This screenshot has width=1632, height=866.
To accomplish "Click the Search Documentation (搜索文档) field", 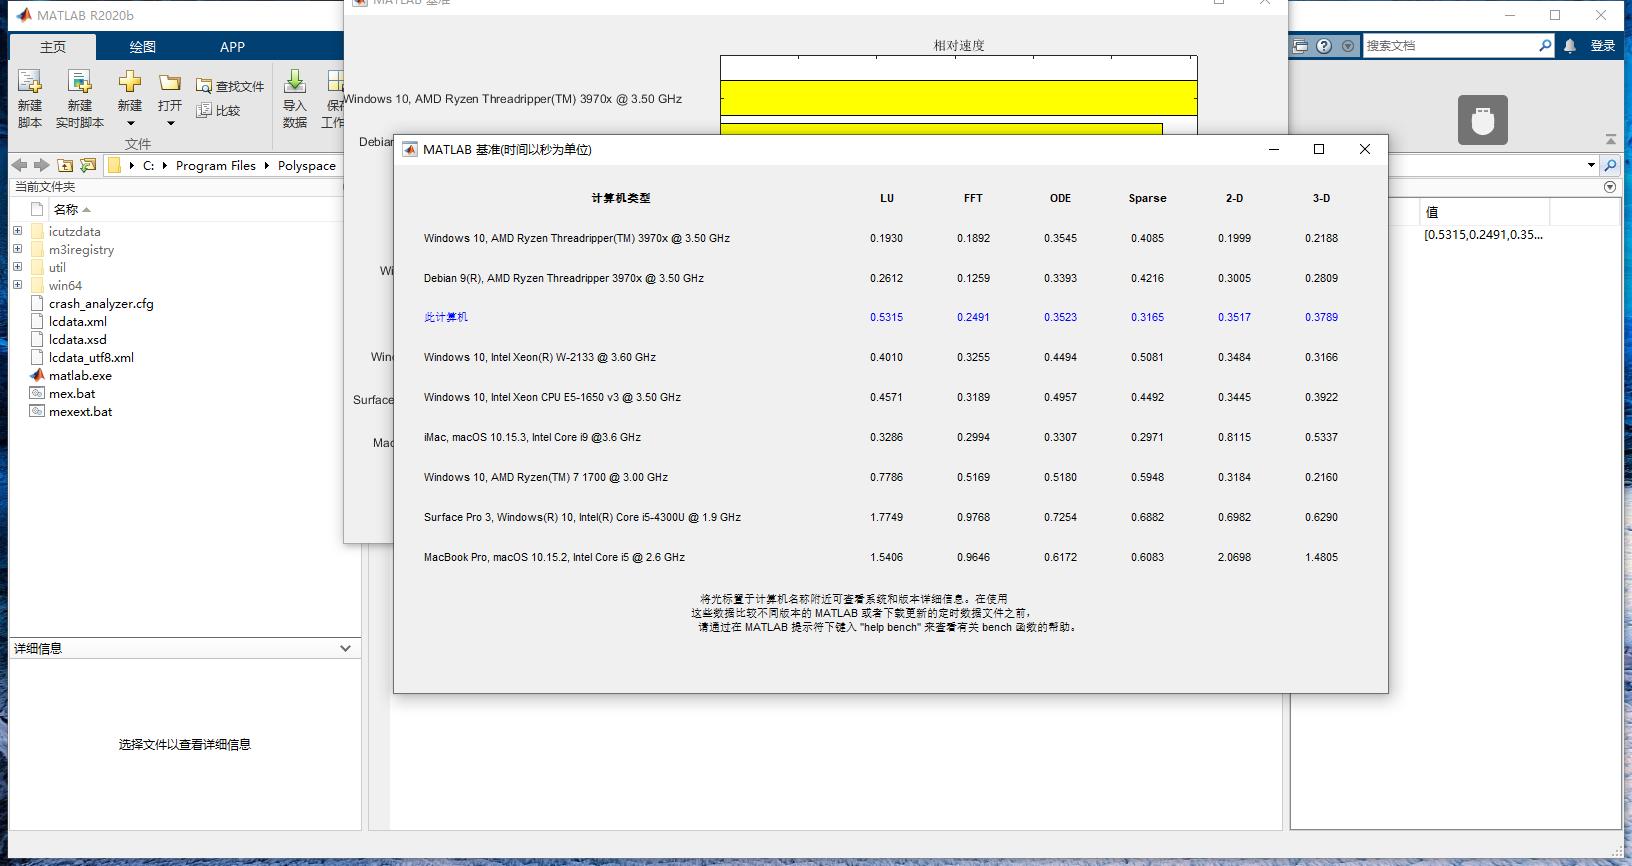I will point(1450,46).
